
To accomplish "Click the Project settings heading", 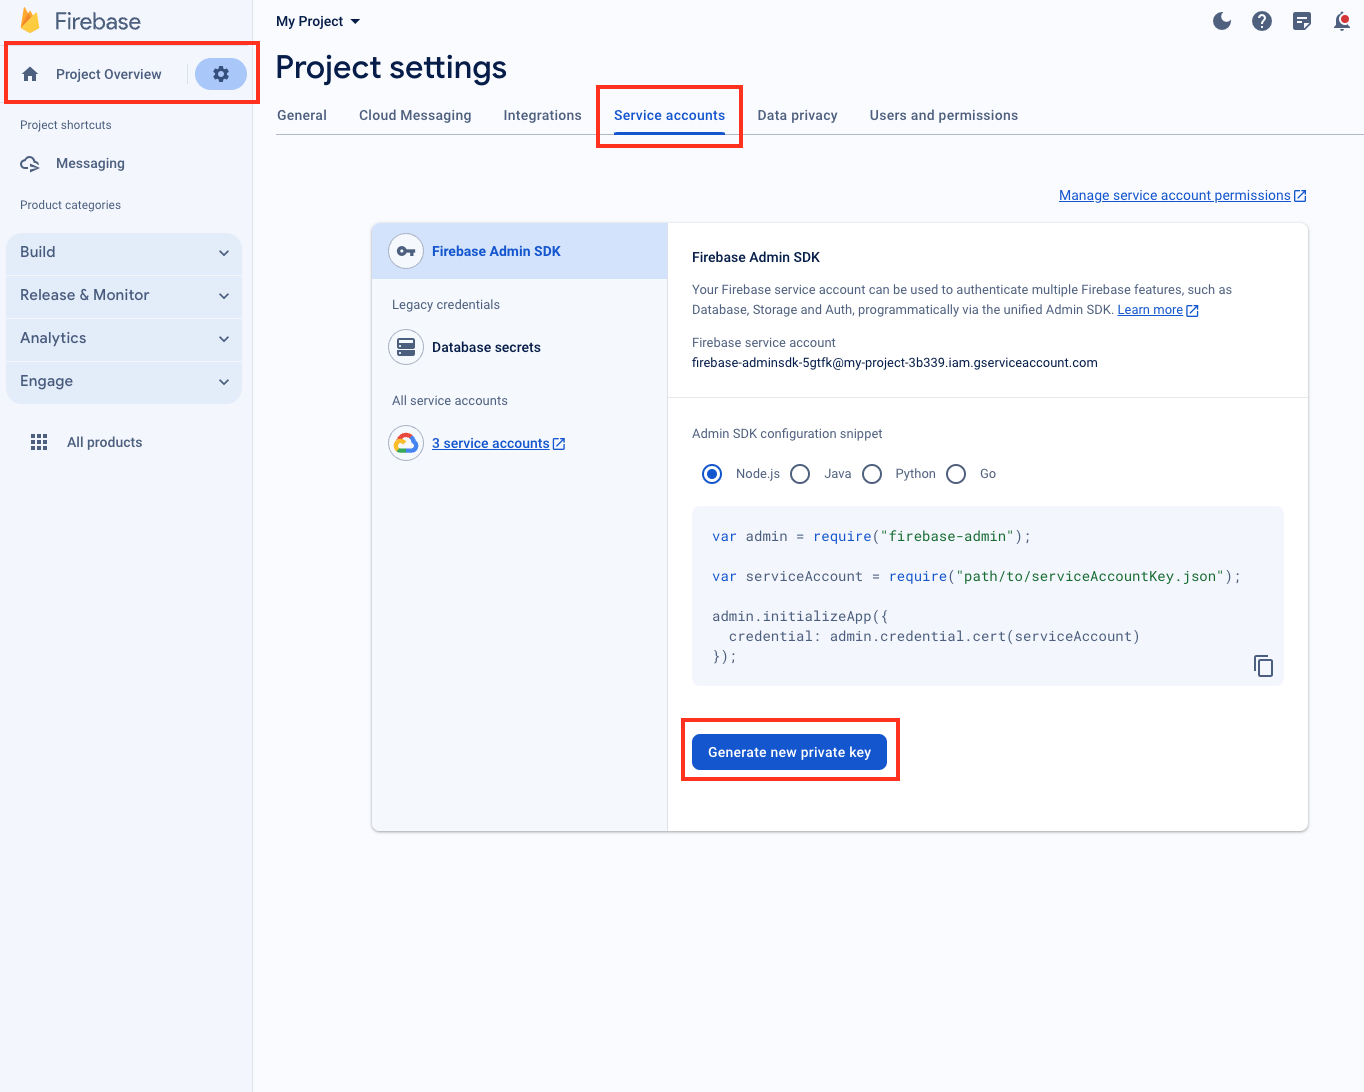I will point(391,67).
